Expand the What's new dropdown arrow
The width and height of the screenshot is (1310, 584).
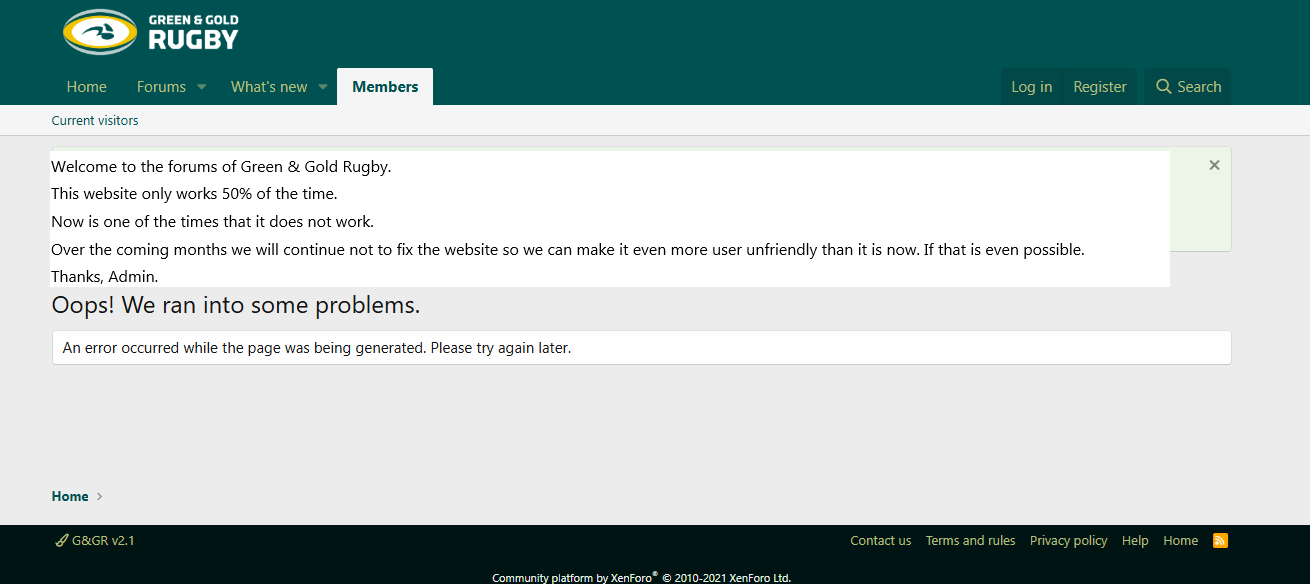323,87
